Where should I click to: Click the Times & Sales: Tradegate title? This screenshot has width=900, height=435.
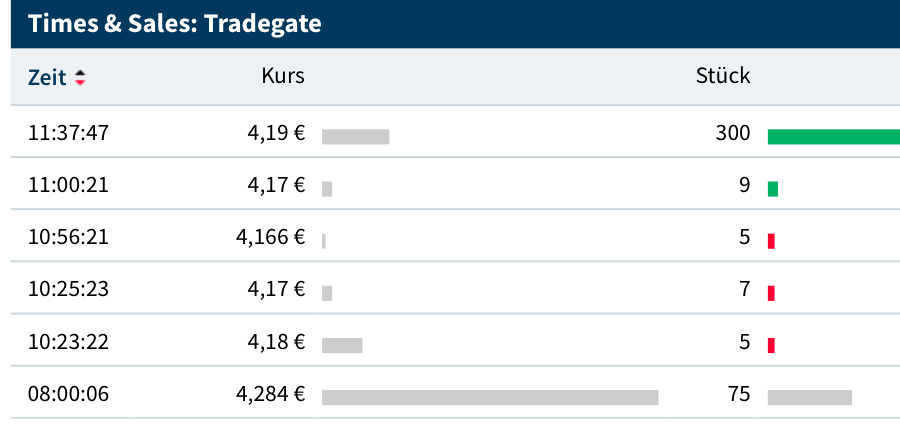175,24
